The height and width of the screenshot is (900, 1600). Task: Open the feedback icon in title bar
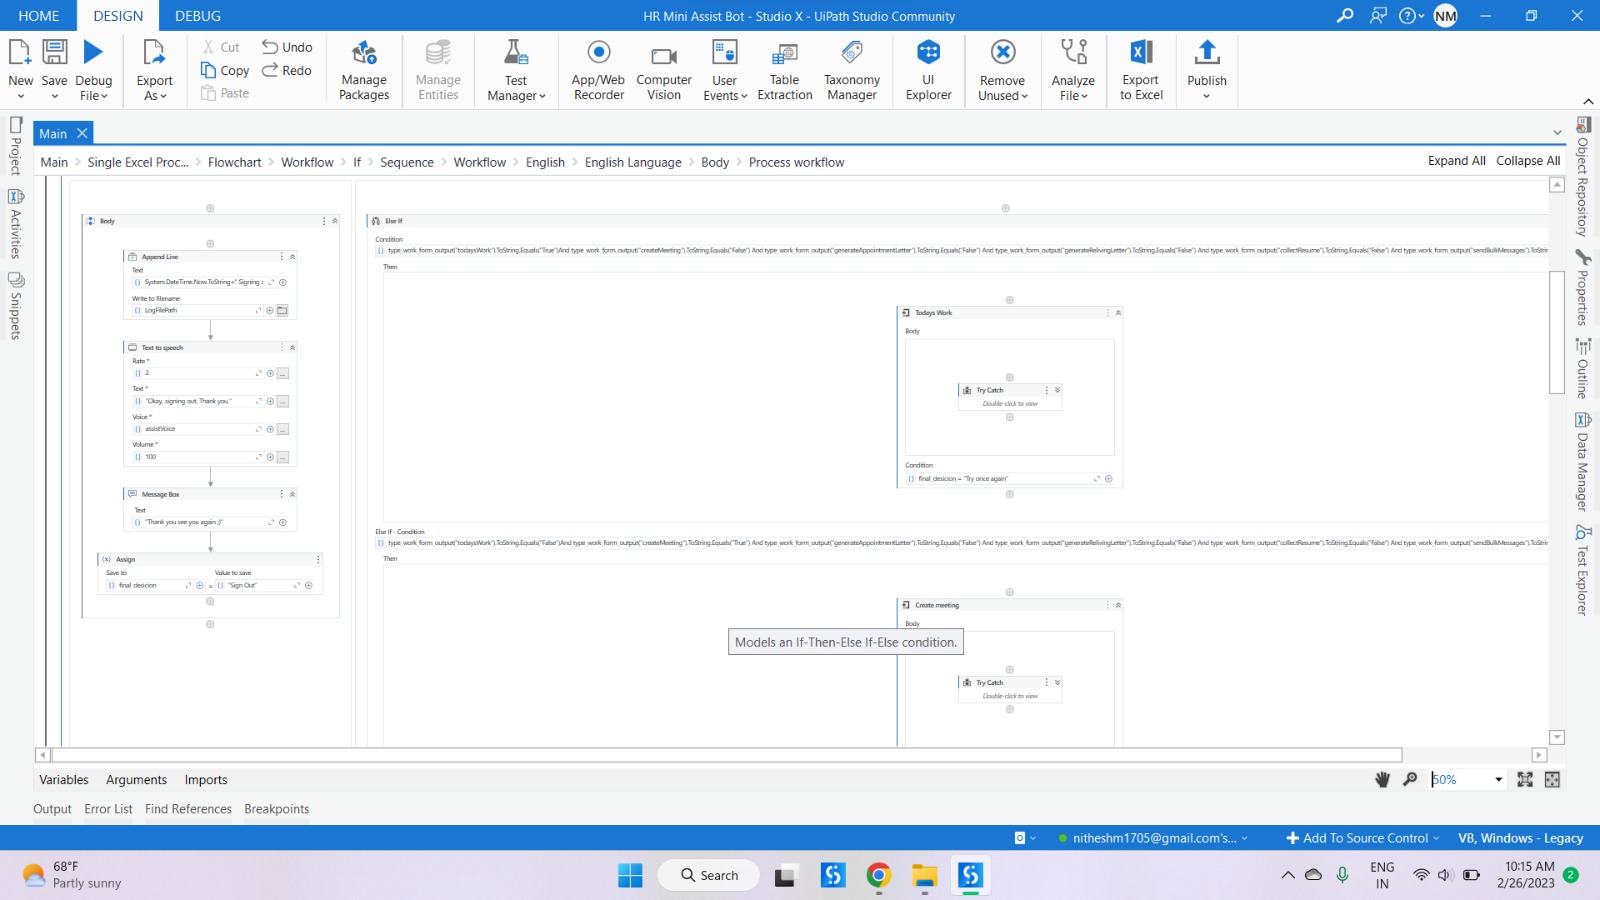click(x=1378, y=15)
